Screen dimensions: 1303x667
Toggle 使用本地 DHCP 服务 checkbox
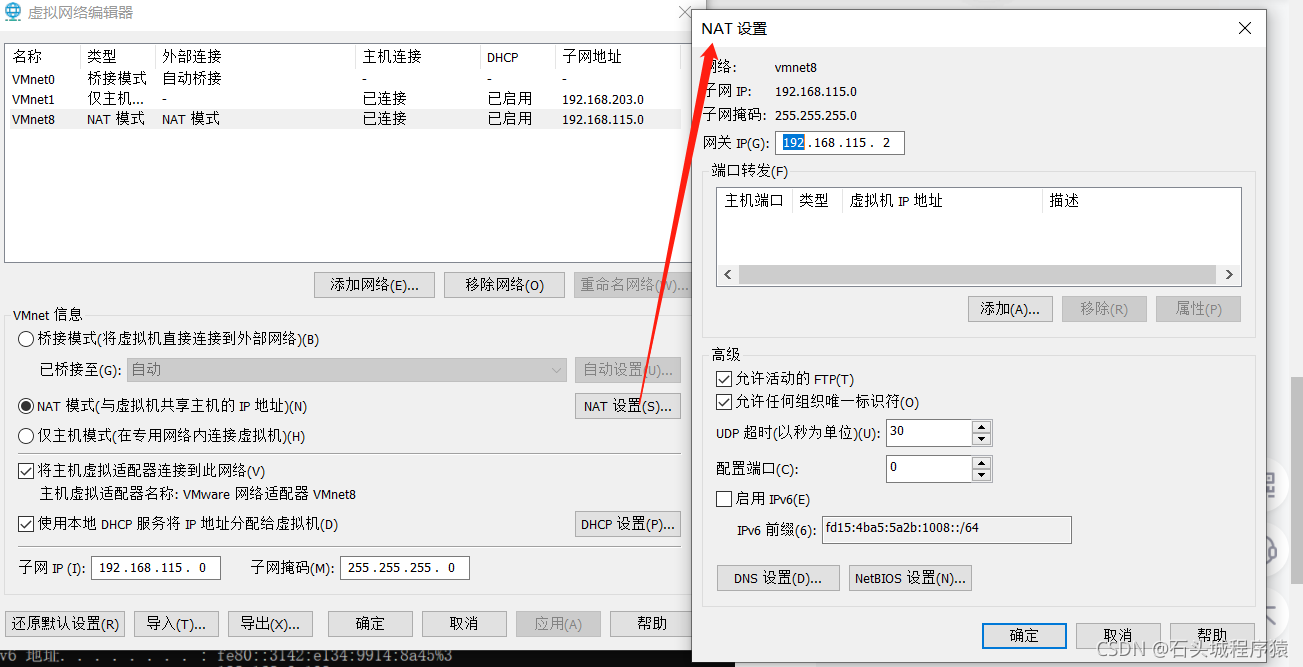[x=26, y=523]
